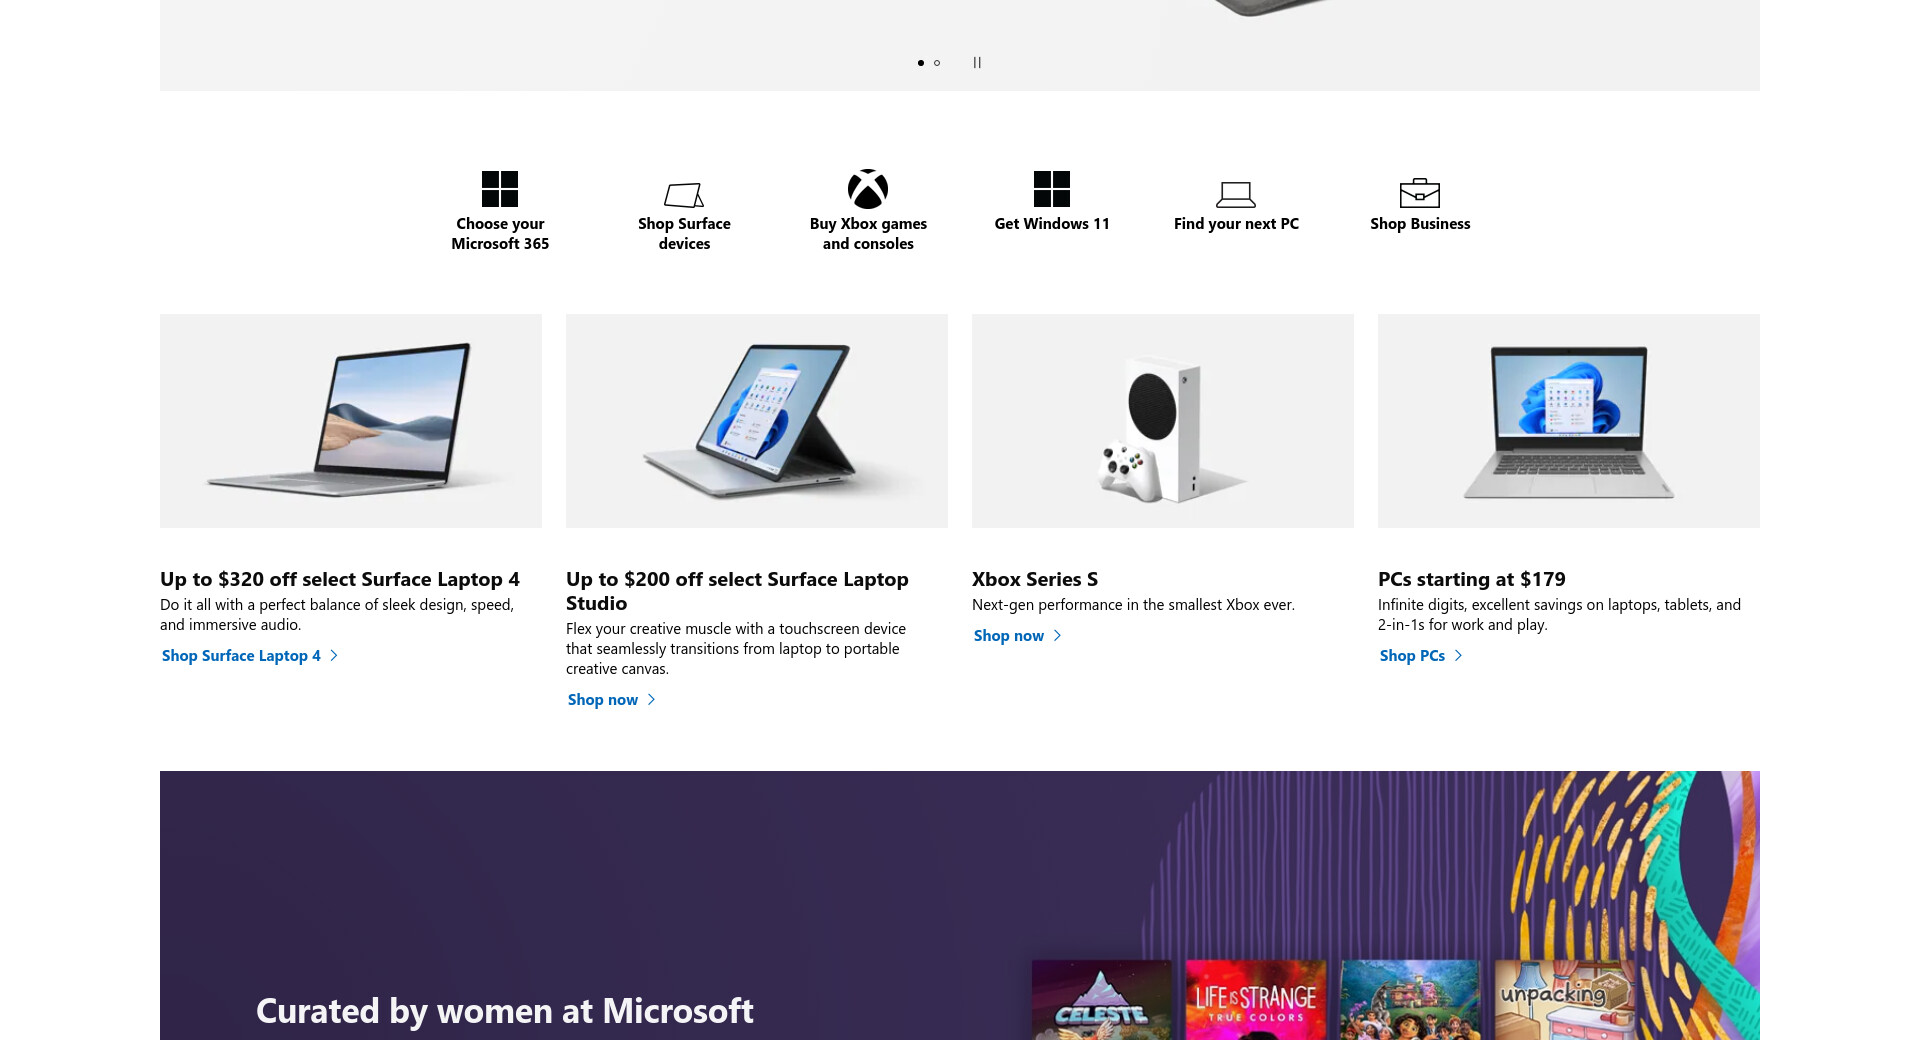Click the Up to $200 off Surface Laptop Studio heading
The image size is (1920, 1040).
tap(737, 591)
